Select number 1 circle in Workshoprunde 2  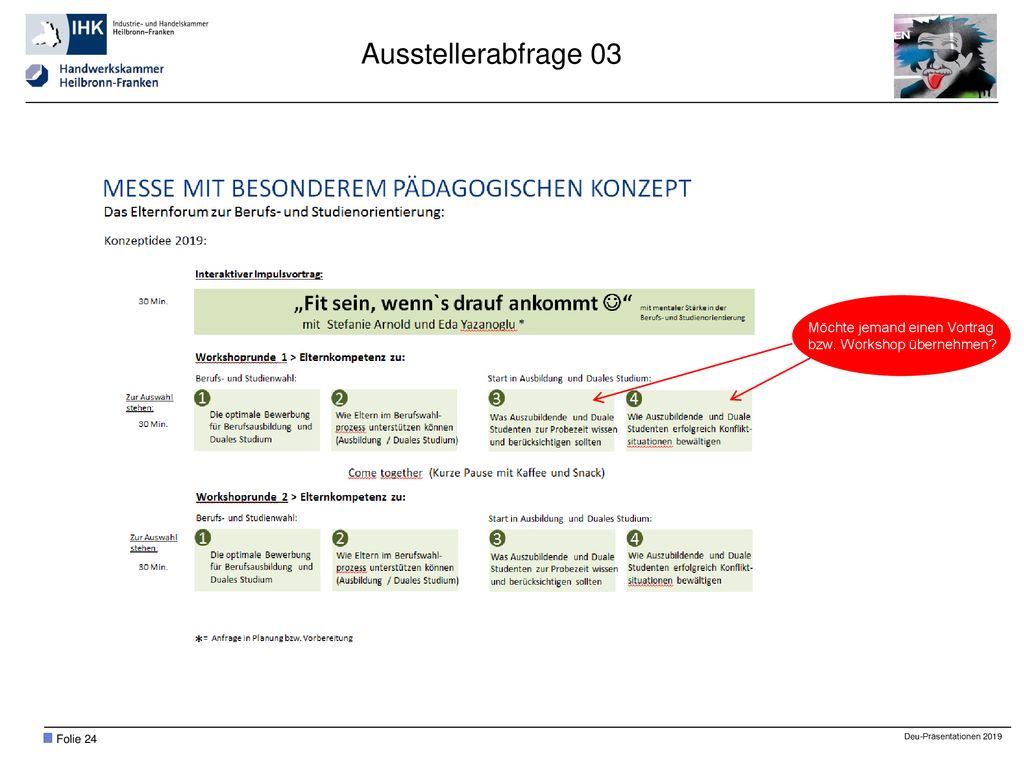tap(203, 537)
